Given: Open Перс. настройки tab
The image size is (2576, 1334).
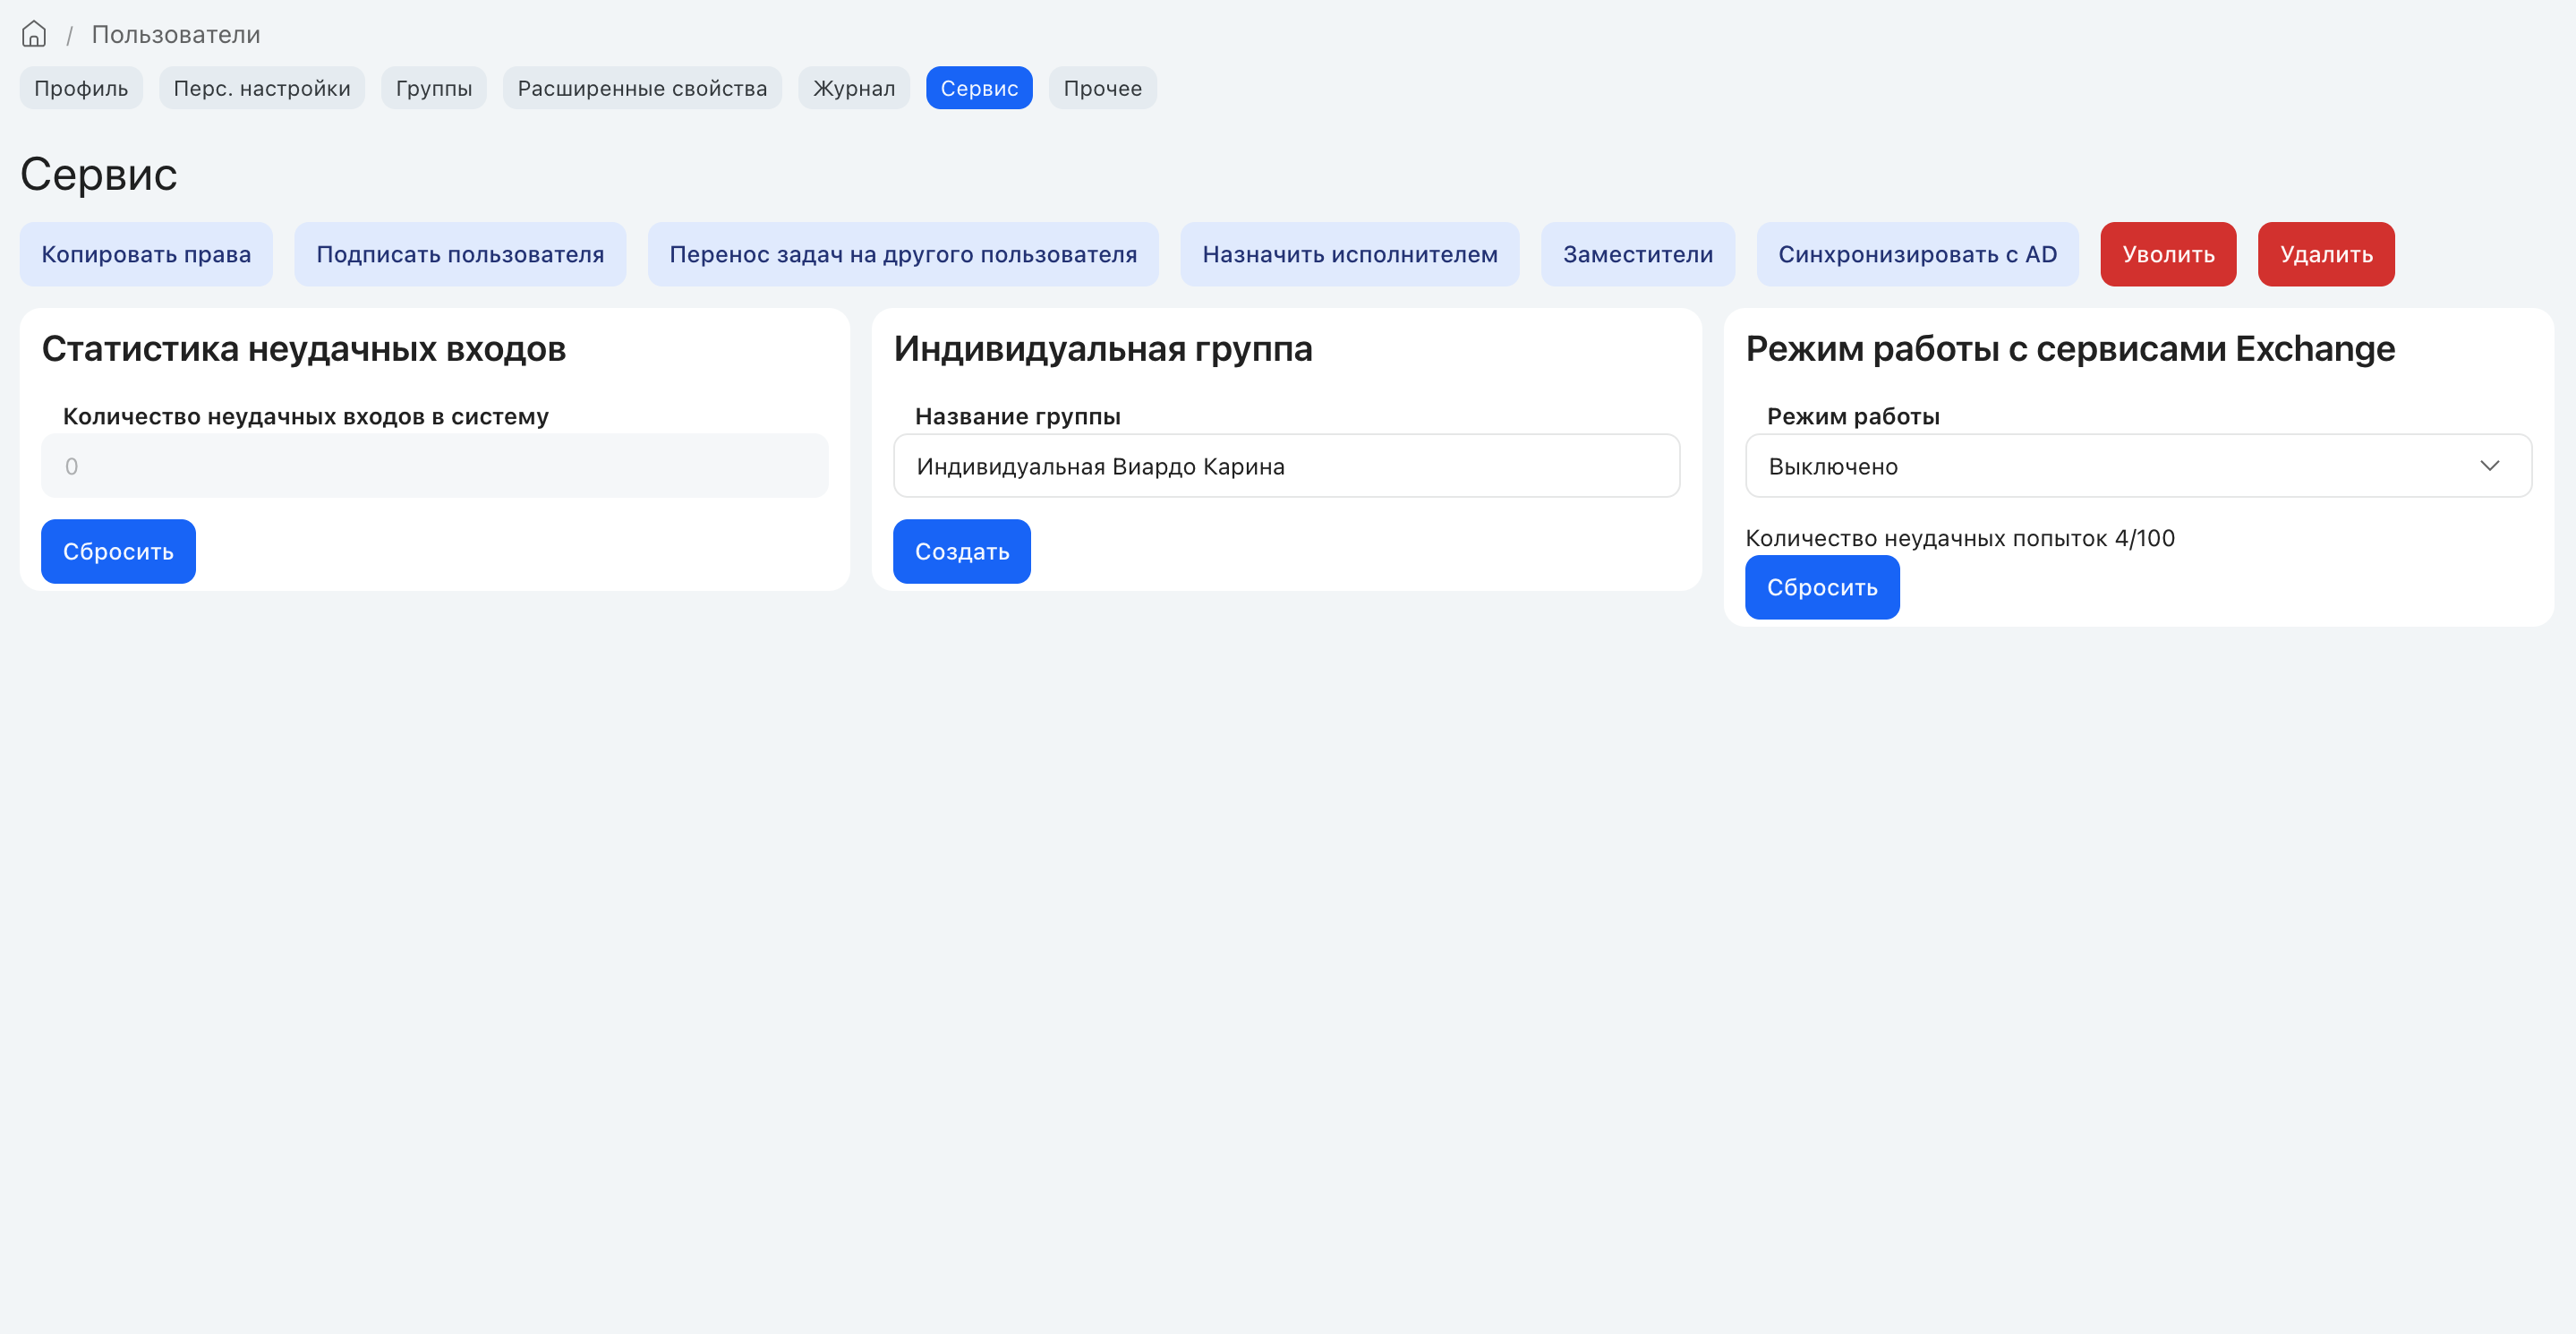Looking at the screenshot, I should click(x=262, y=88).
